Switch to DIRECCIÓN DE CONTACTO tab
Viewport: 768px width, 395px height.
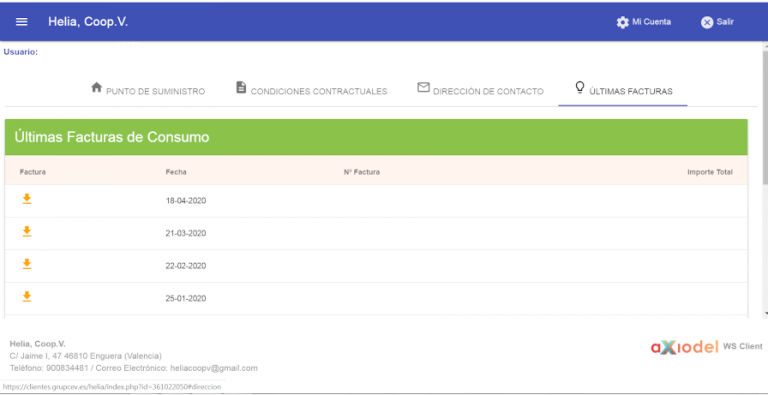point(480,89)
